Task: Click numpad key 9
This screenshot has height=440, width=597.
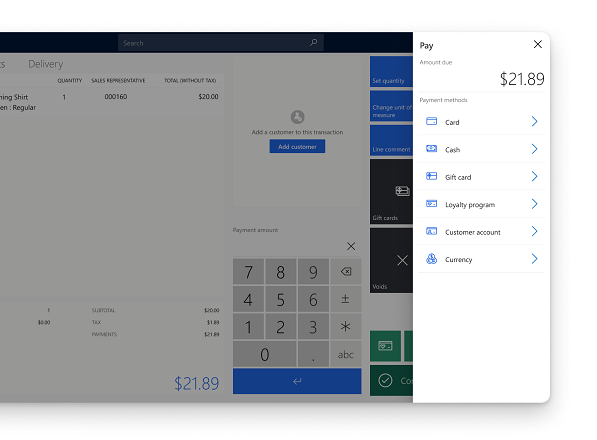Action: click(x=313, y=272)
